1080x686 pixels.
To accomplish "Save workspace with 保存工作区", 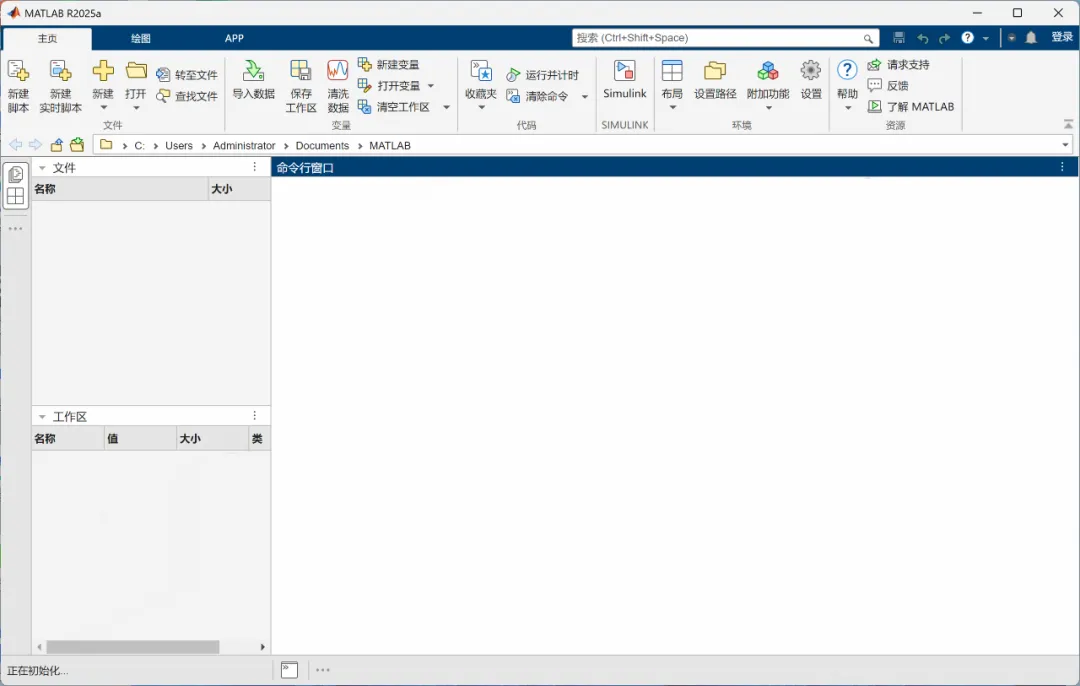I will 301,86.
